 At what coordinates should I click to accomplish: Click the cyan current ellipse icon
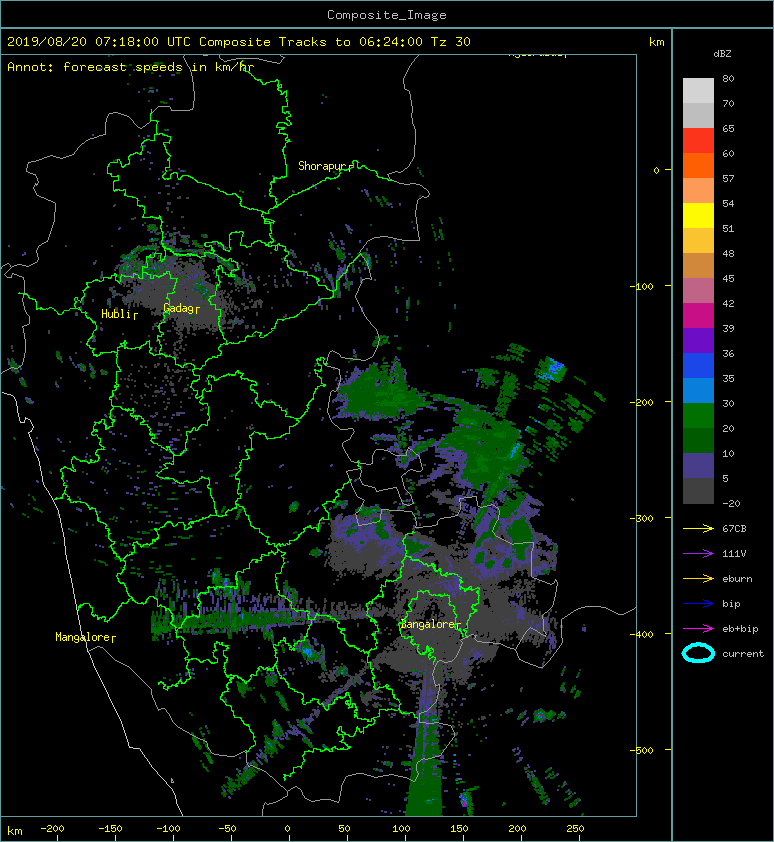tap(698, 653)
